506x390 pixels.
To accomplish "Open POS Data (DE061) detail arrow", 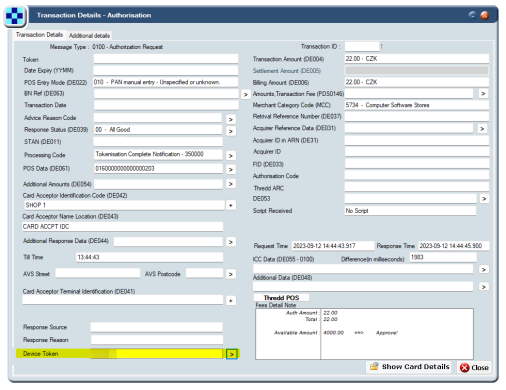I will (x=230, y=170).
